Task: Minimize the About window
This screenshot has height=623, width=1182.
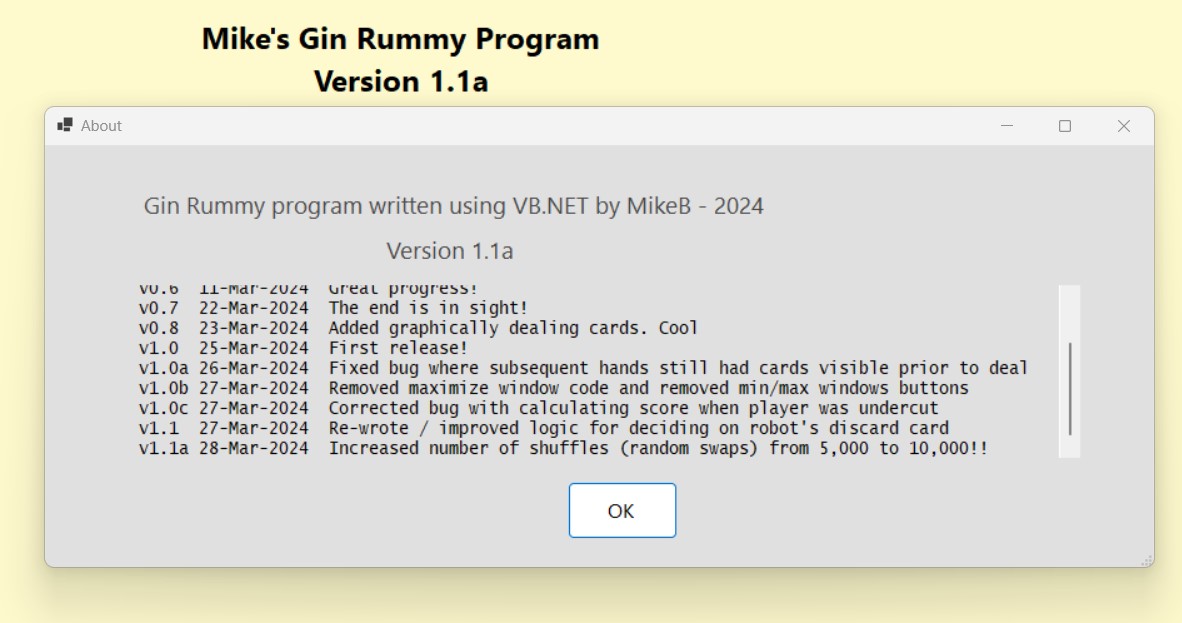Action: (x=1007, y=126)
